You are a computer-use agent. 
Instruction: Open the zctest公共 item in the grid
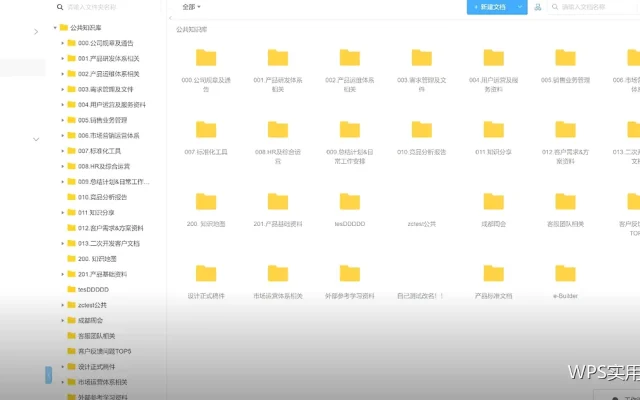pyautogui.click(x=422, y=224)
